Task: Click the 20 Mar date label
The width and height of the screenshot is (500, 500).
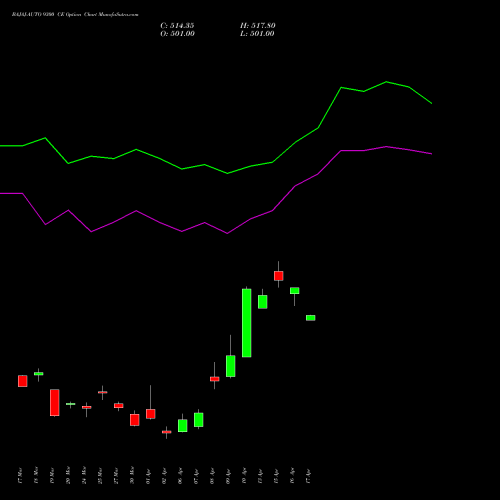Action: coord(68,475)
